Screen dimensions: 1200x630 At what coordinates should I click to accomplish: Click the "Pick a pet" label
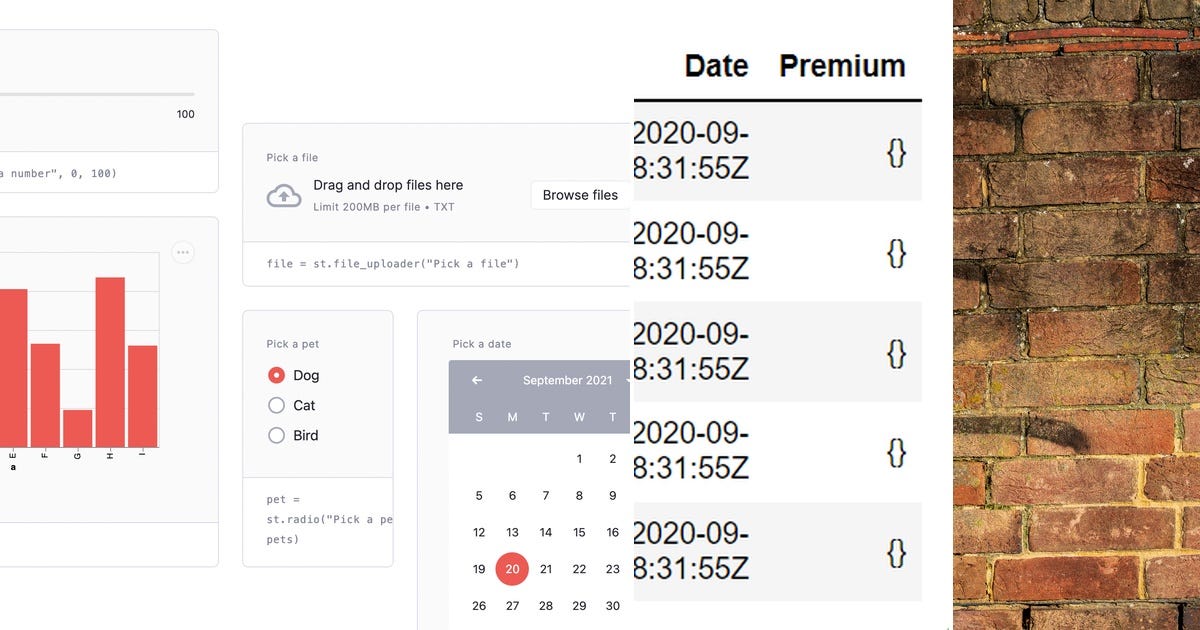point(293,344)
